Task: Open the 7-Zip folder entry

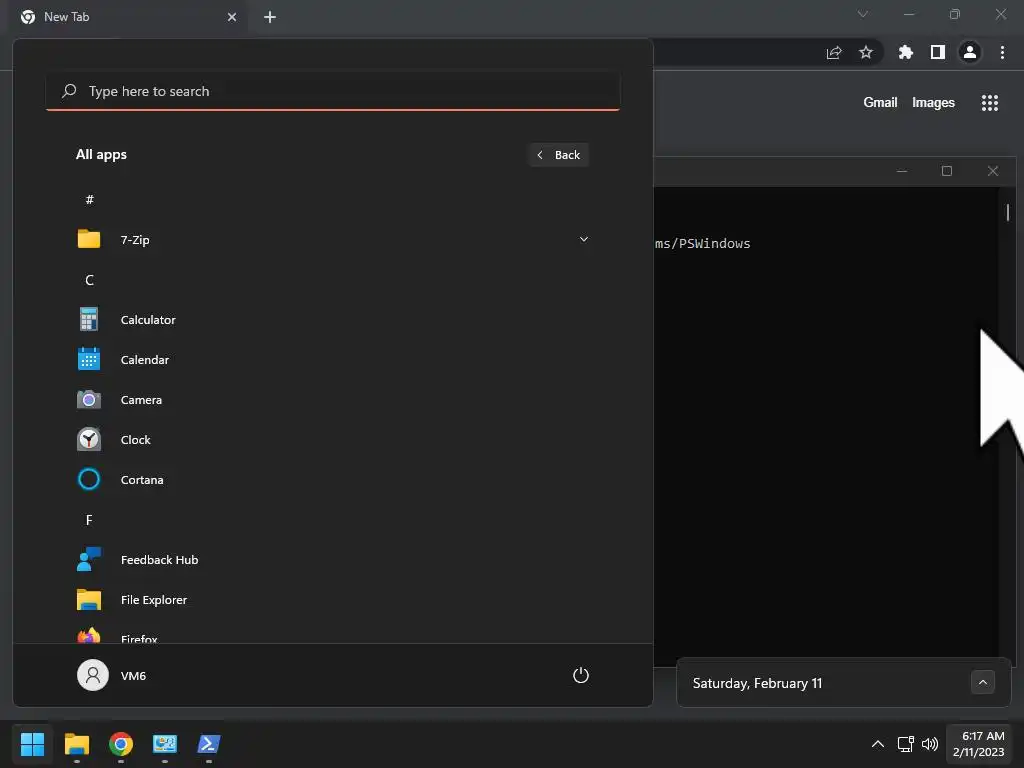Action: 332,240
